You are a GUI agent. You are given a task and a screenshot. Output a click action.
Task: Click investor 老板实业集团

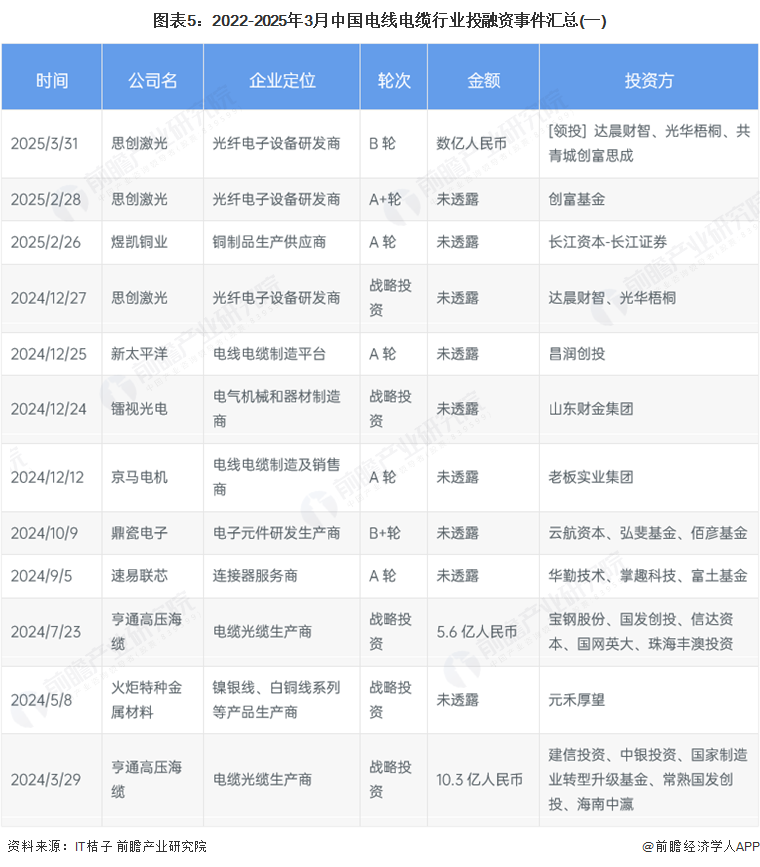click(591, 477)
